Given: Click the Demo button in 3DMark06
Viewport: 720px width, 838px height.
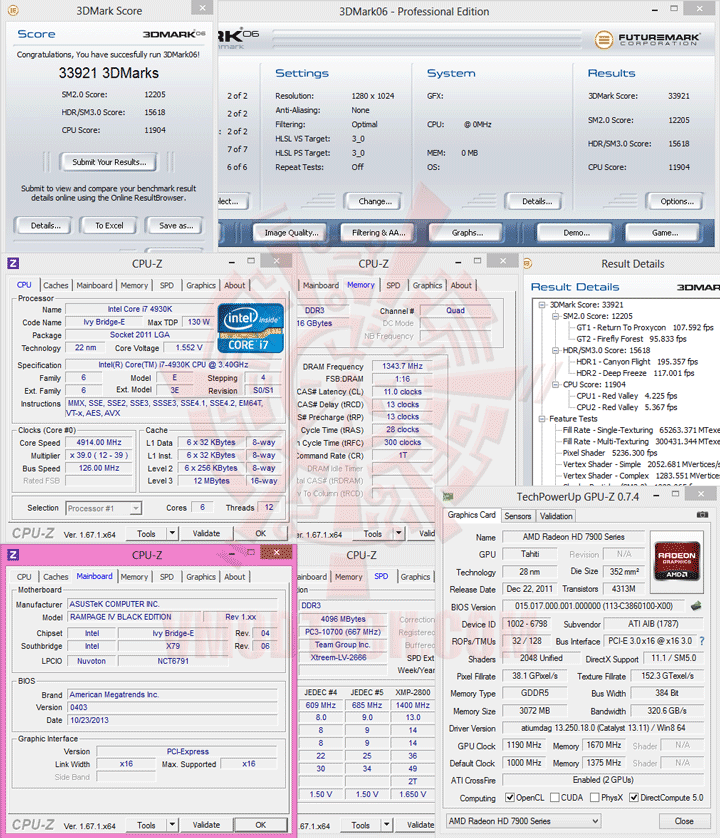Looking at the screenshot, I should 576,232.
